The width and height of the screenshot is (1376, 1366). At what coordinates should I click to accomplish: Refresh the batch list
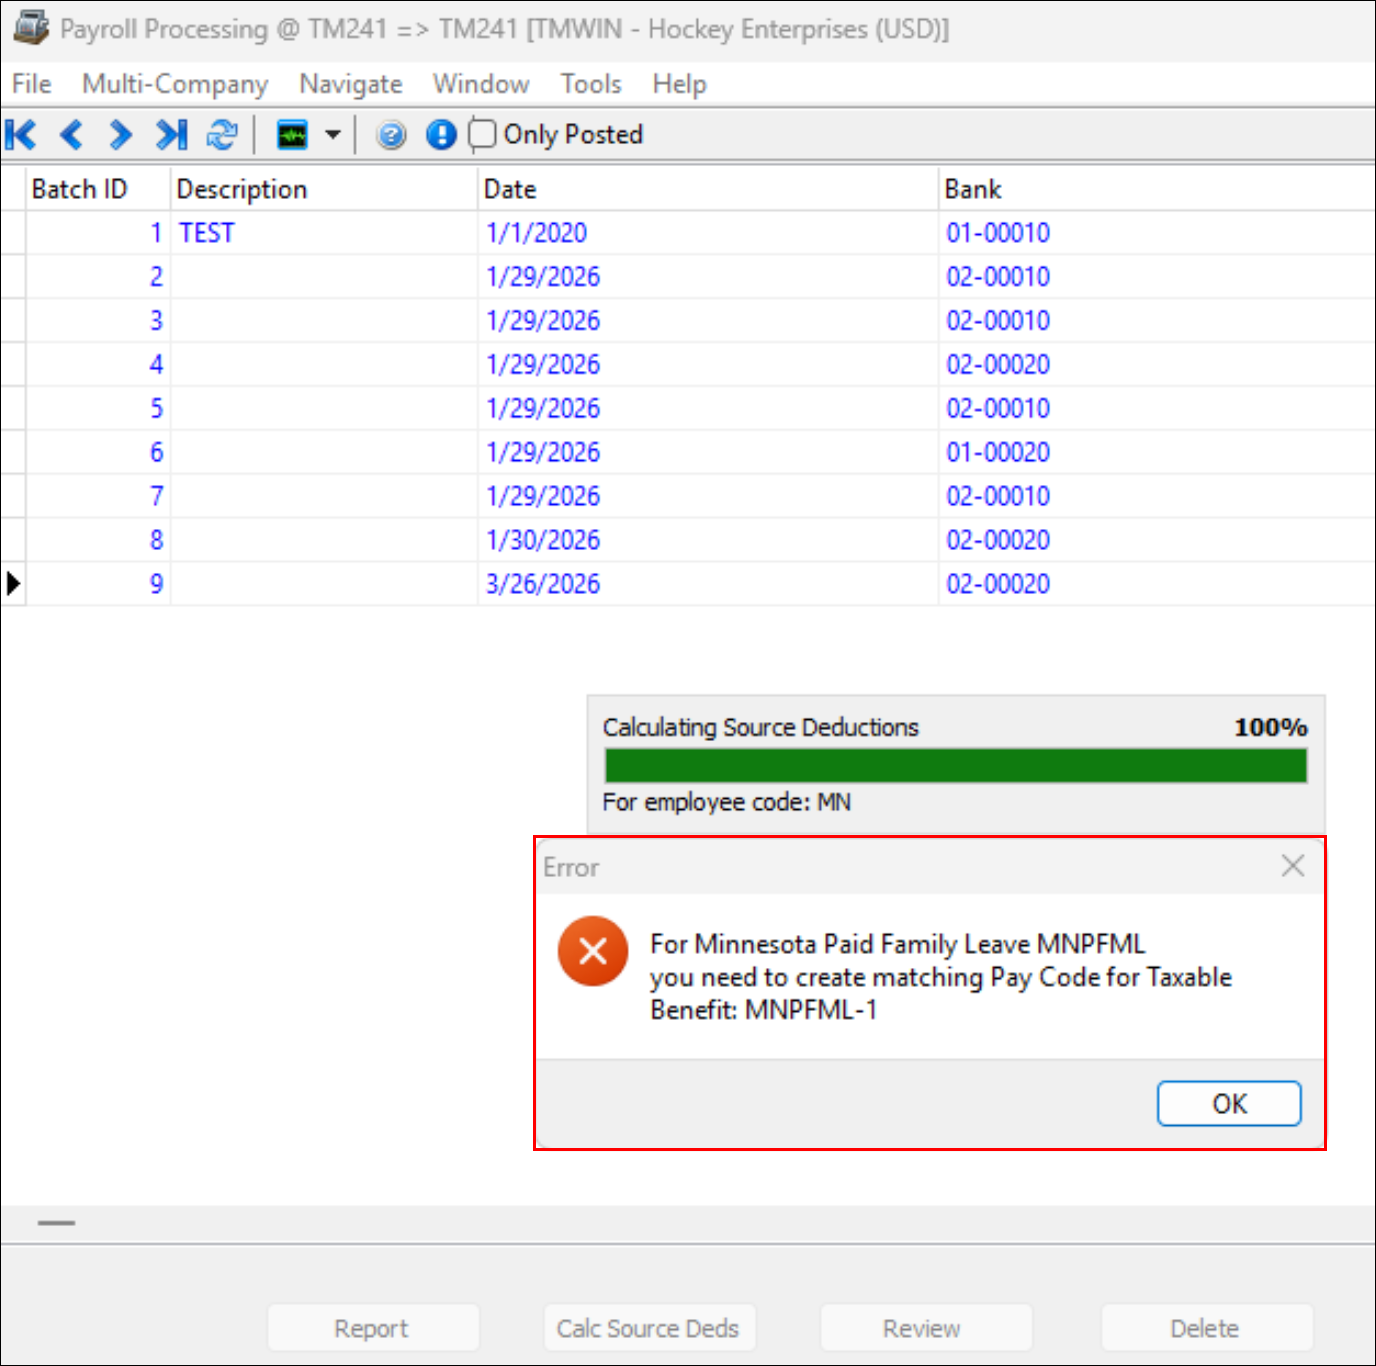222,134
